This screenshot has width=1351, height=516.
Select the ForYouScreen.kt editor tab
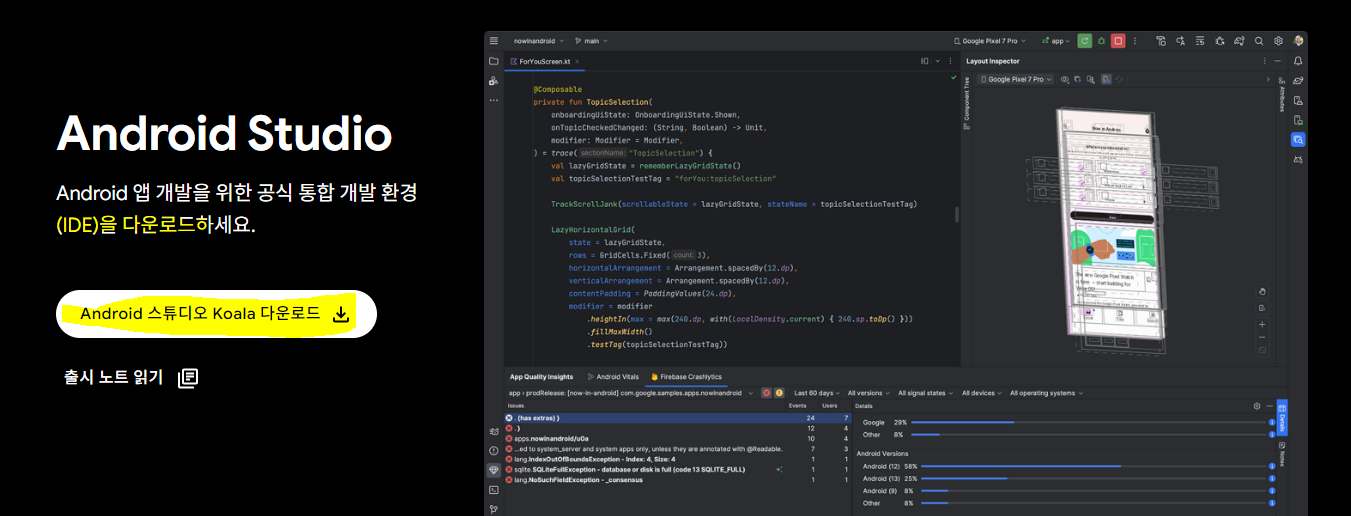pyautogui.click(x=545, y=61)
